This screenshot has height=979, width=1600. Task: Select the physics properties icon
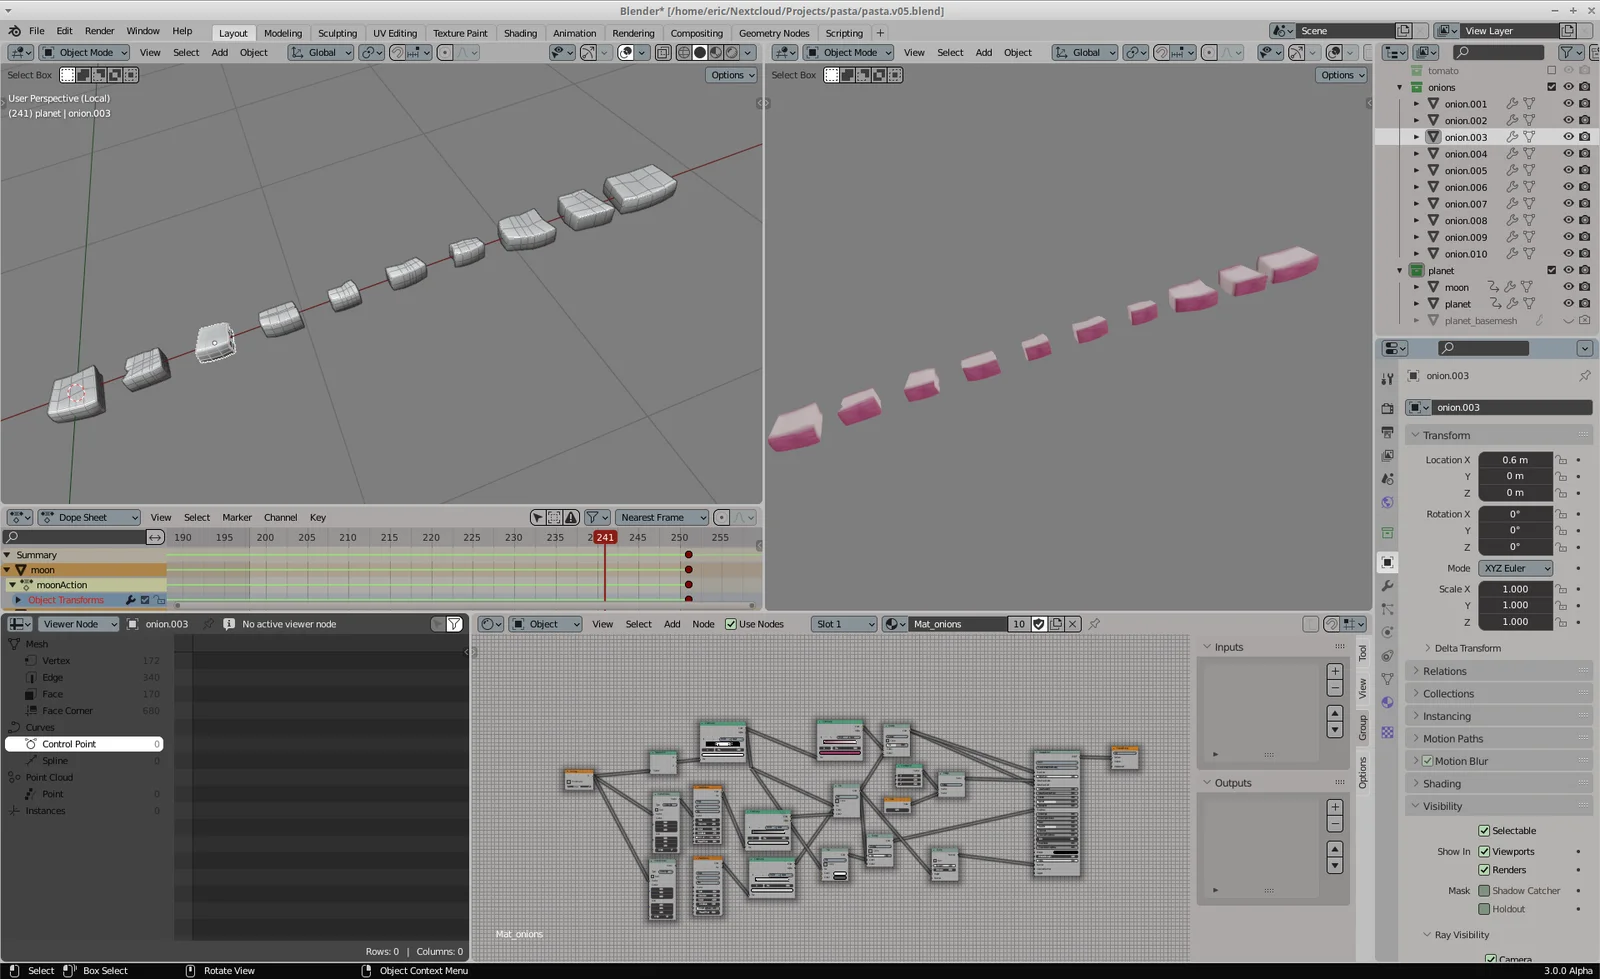[1388, 631]
